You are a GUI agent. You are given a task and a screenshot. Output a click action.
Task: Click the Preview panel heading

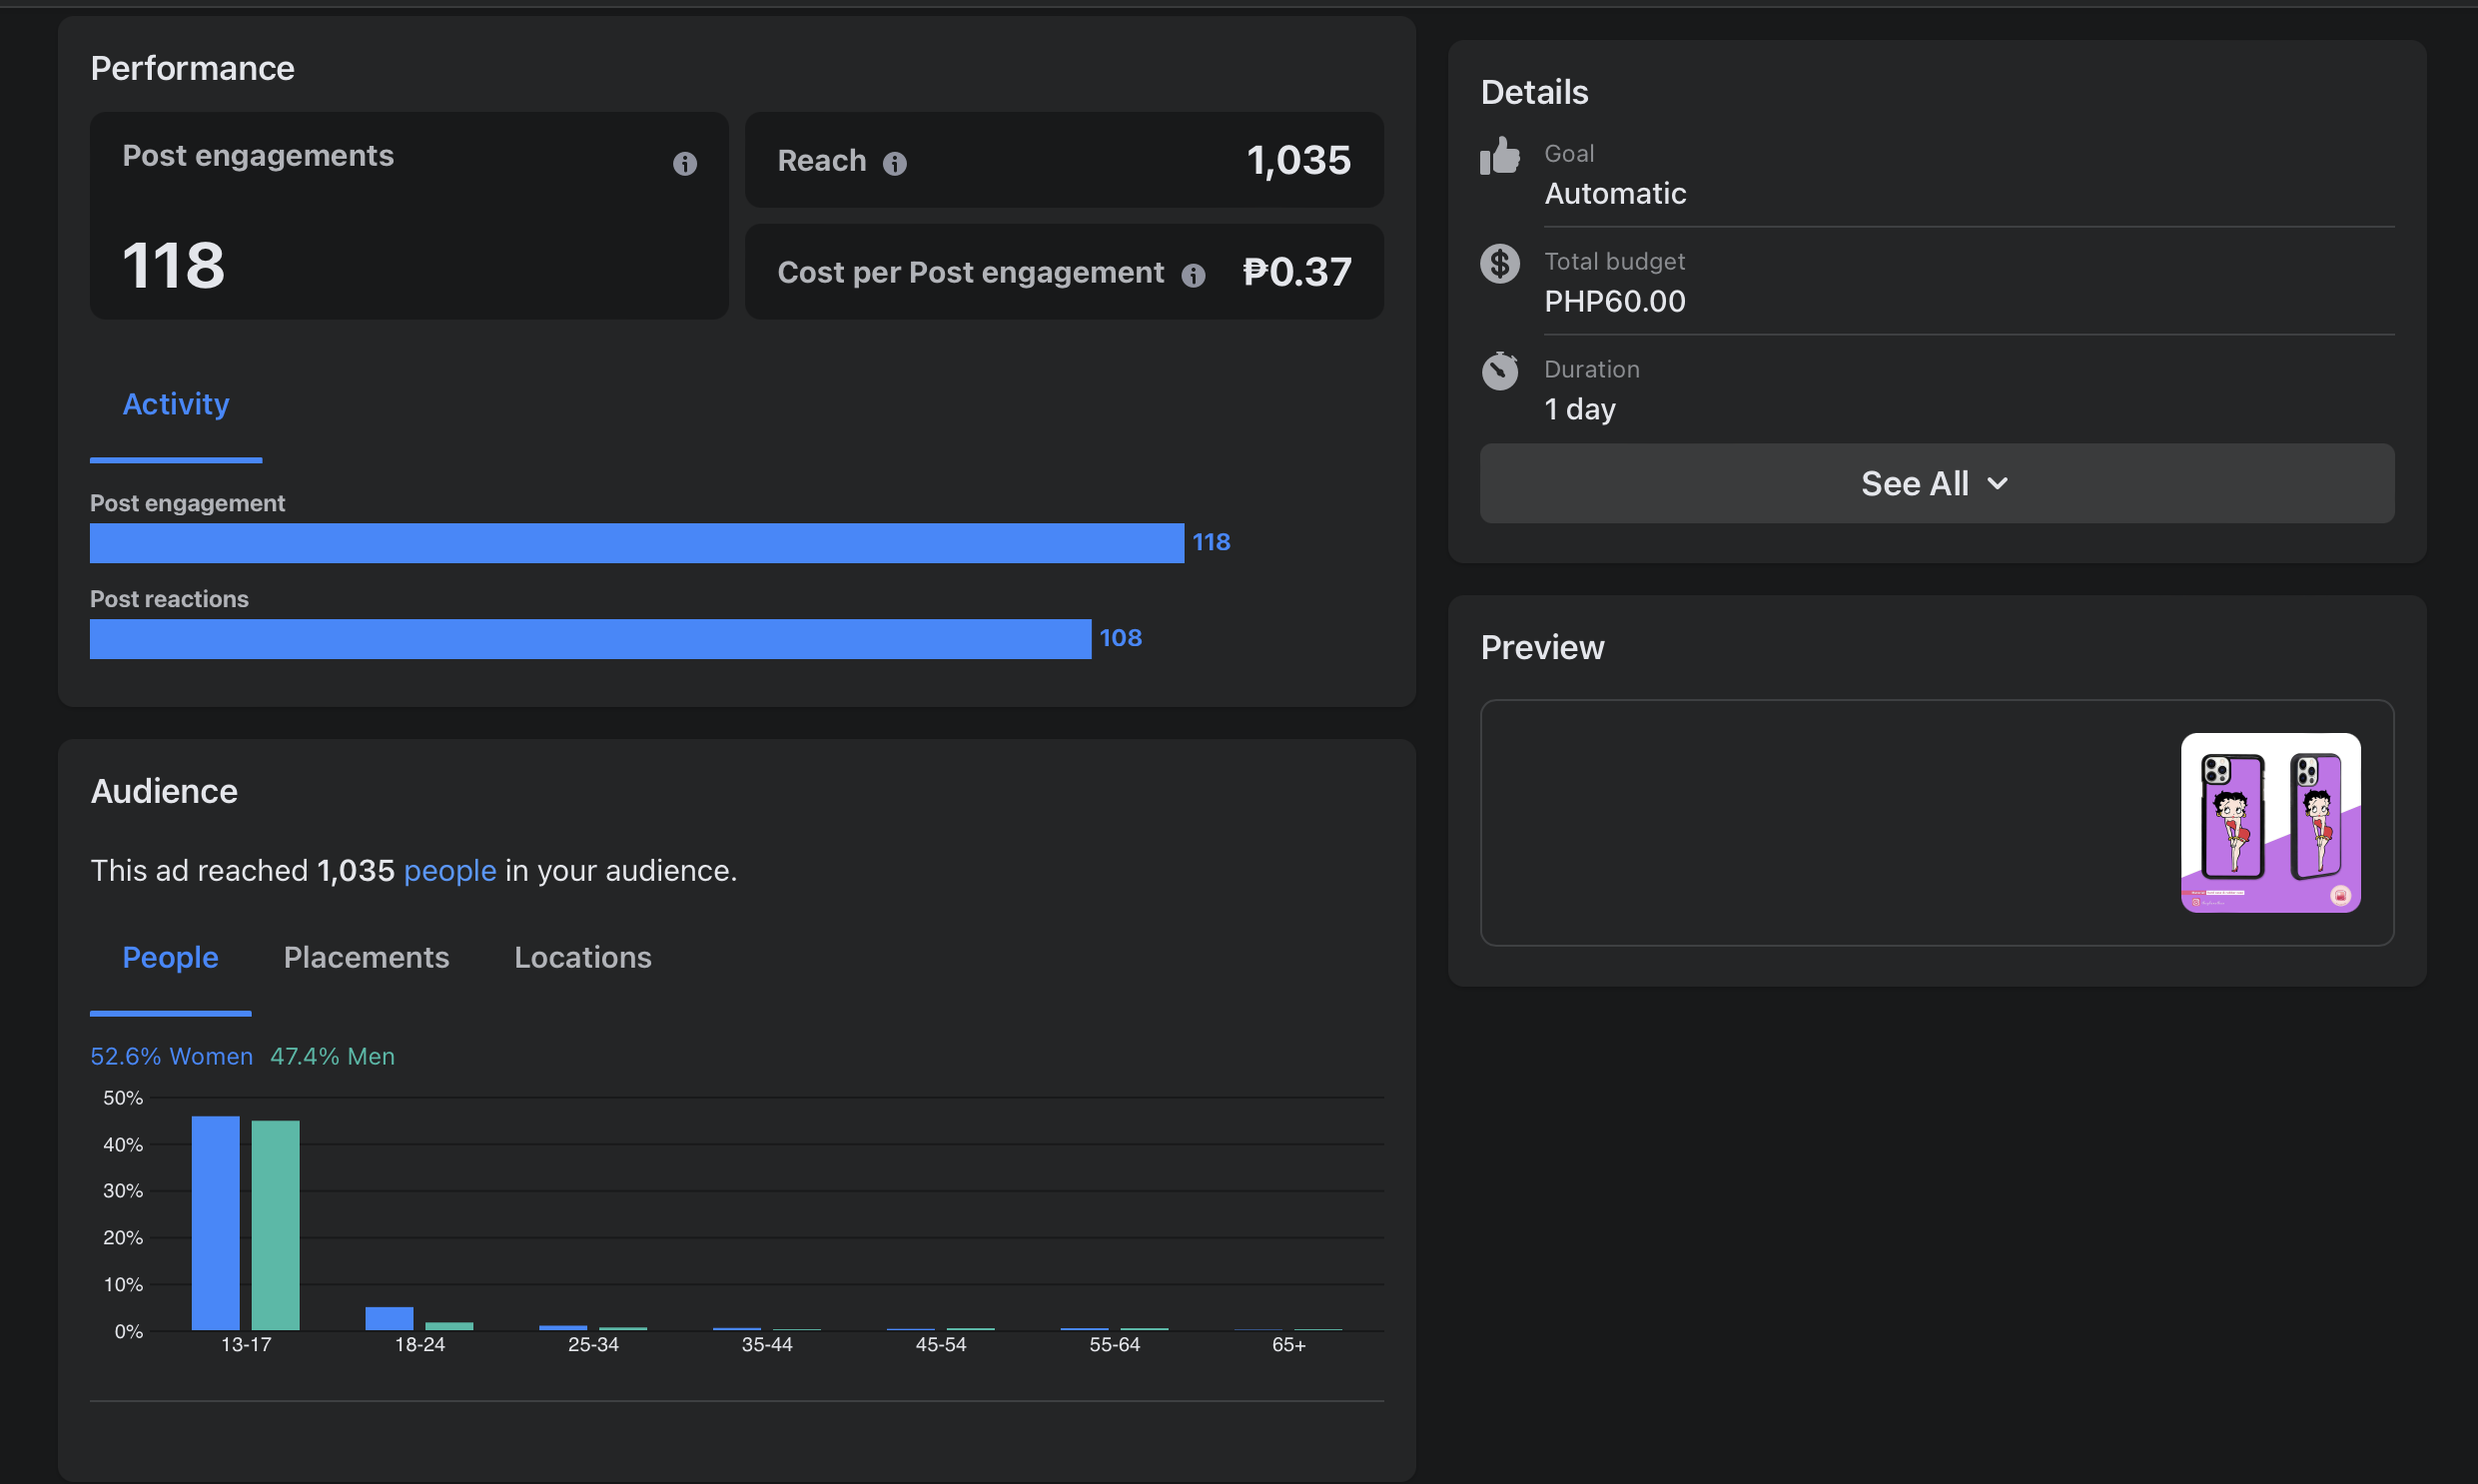click(x=1542, y=647)
